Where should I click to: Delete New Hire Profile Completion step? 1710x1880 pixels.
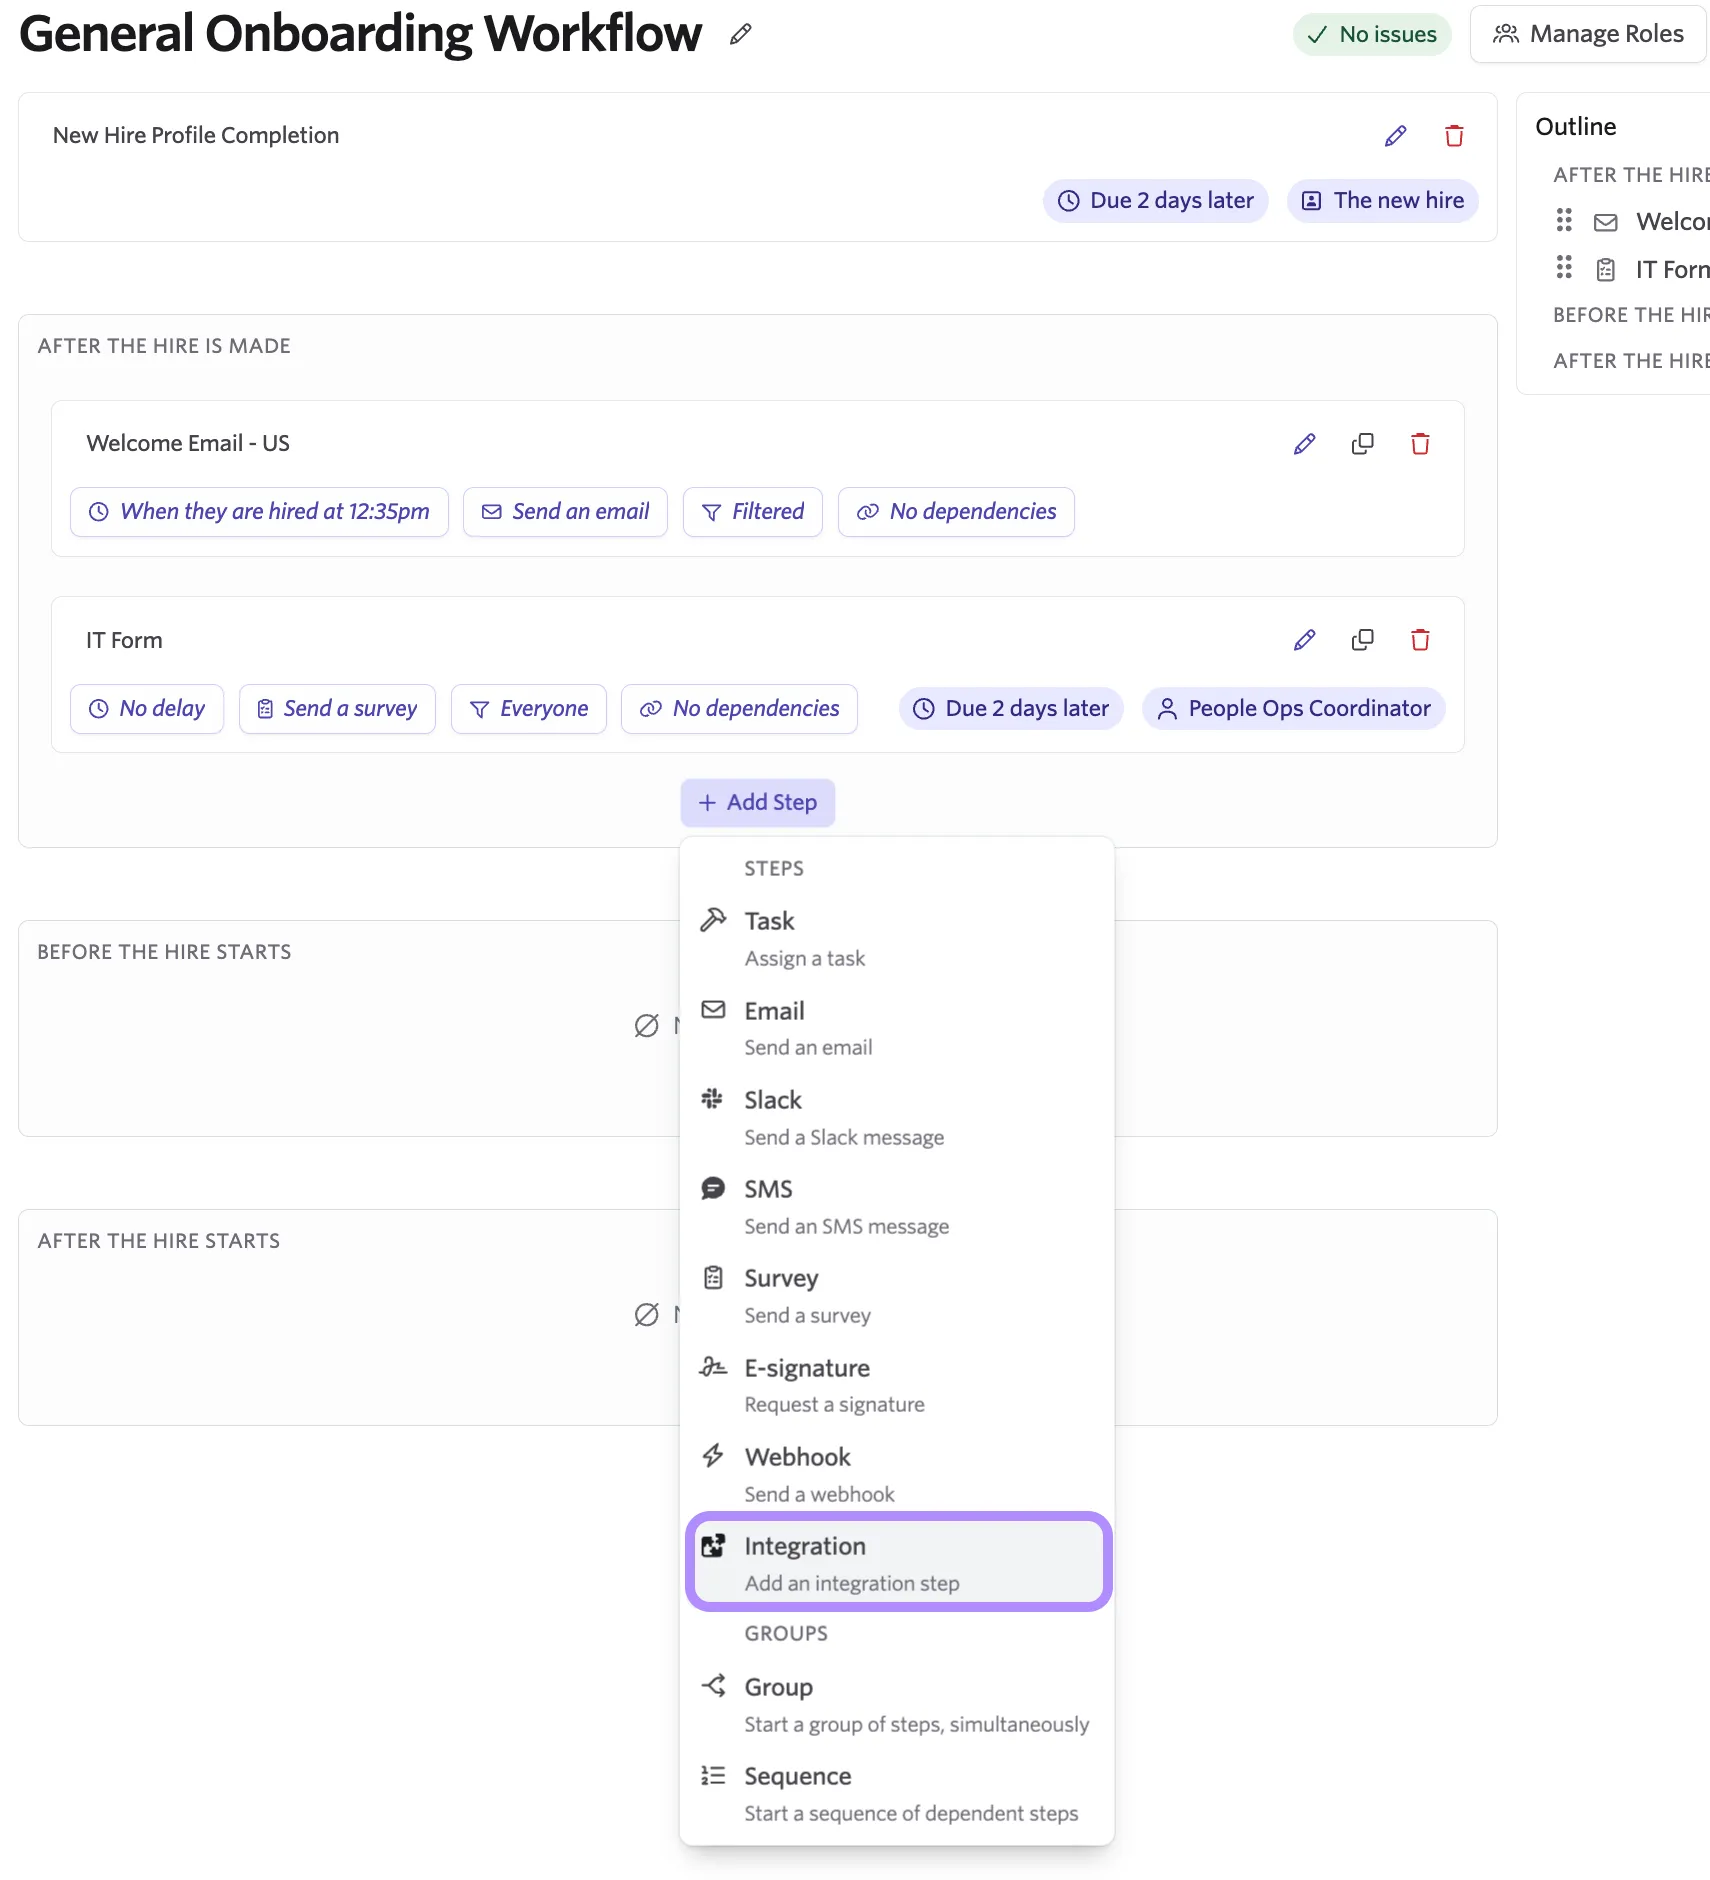pyautogui.click(x=1455, y=136)
